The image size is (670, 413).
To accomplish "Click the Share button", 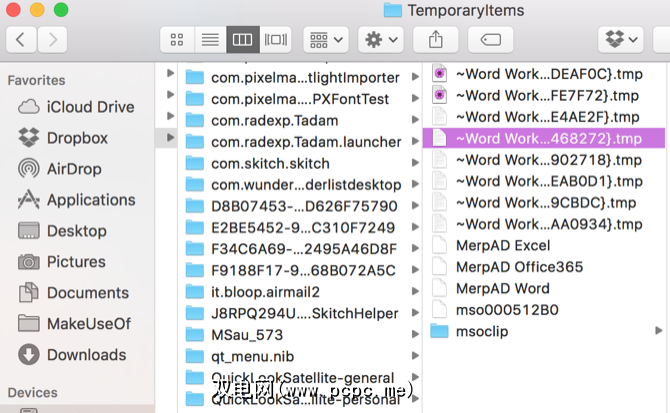I will [x=435, y=40].
